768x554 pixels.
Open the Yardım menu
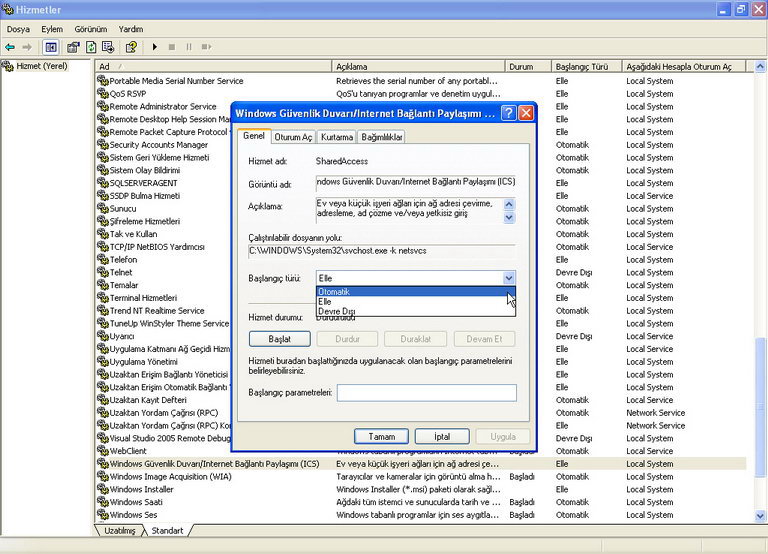tap(131, 29)
